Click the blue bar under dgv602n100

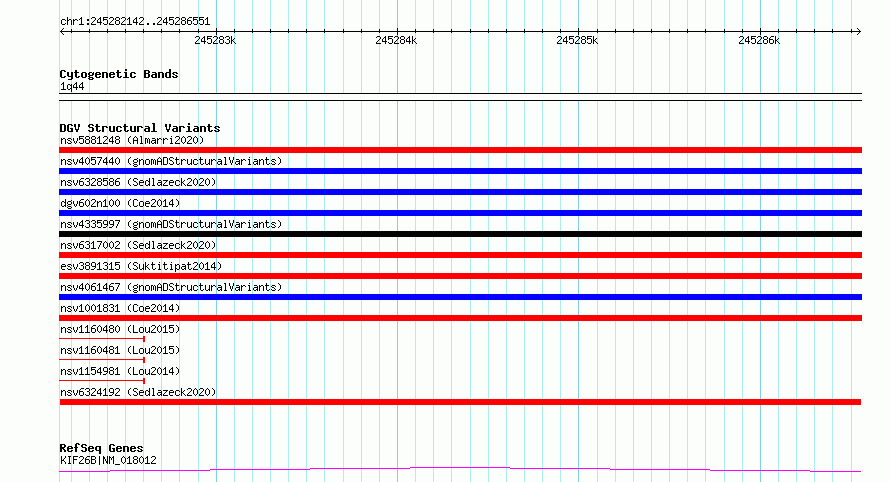[460, 213]
